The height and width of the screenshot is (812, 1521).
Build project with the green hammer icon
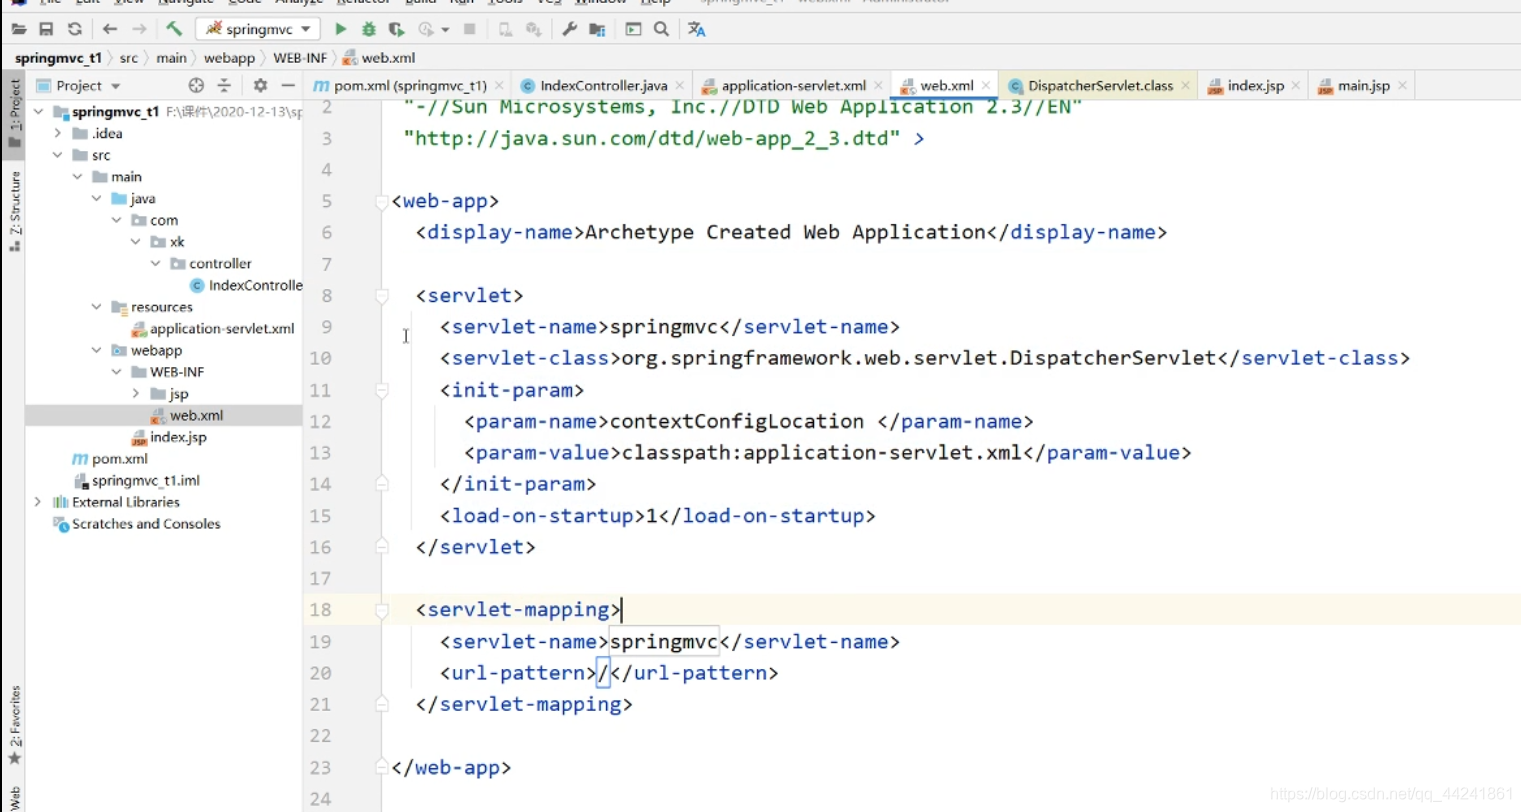(x=174, y=29)
